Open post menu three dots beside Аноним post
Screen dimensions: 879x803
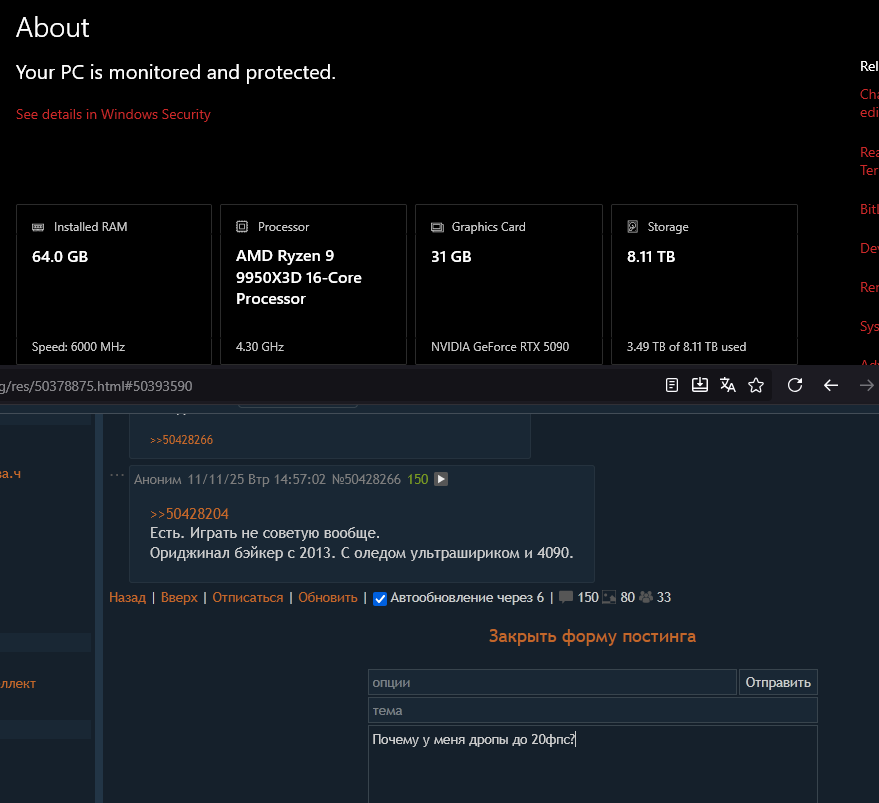point(117,476)
